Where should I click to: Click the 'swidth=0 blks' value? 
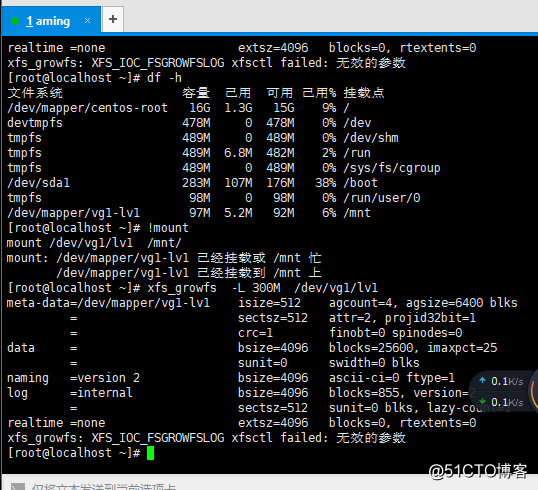coord(374,363)
